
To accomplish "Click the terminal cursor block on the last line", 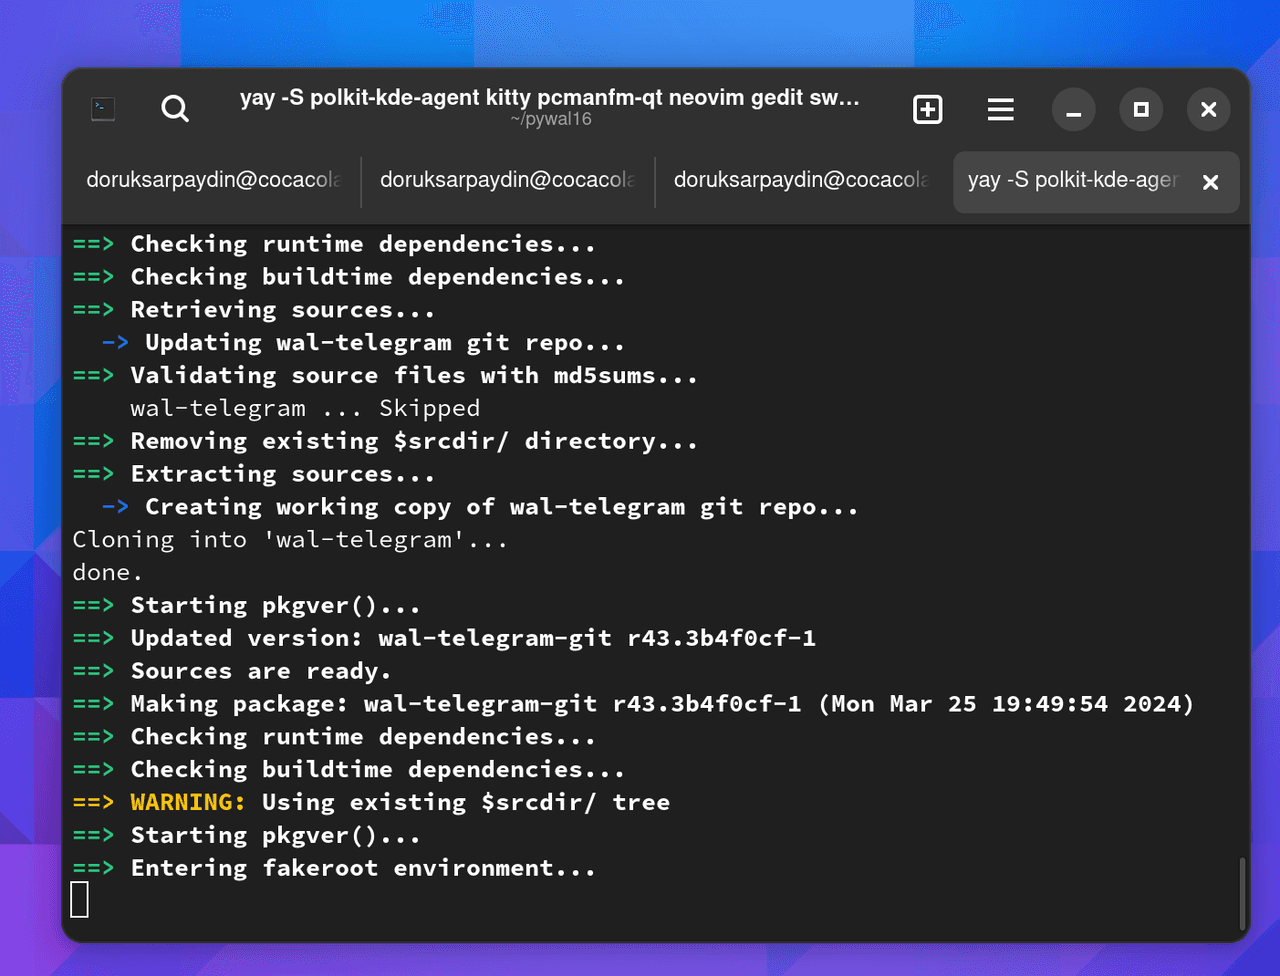I will pyautogui.click(x=80, y=899).
